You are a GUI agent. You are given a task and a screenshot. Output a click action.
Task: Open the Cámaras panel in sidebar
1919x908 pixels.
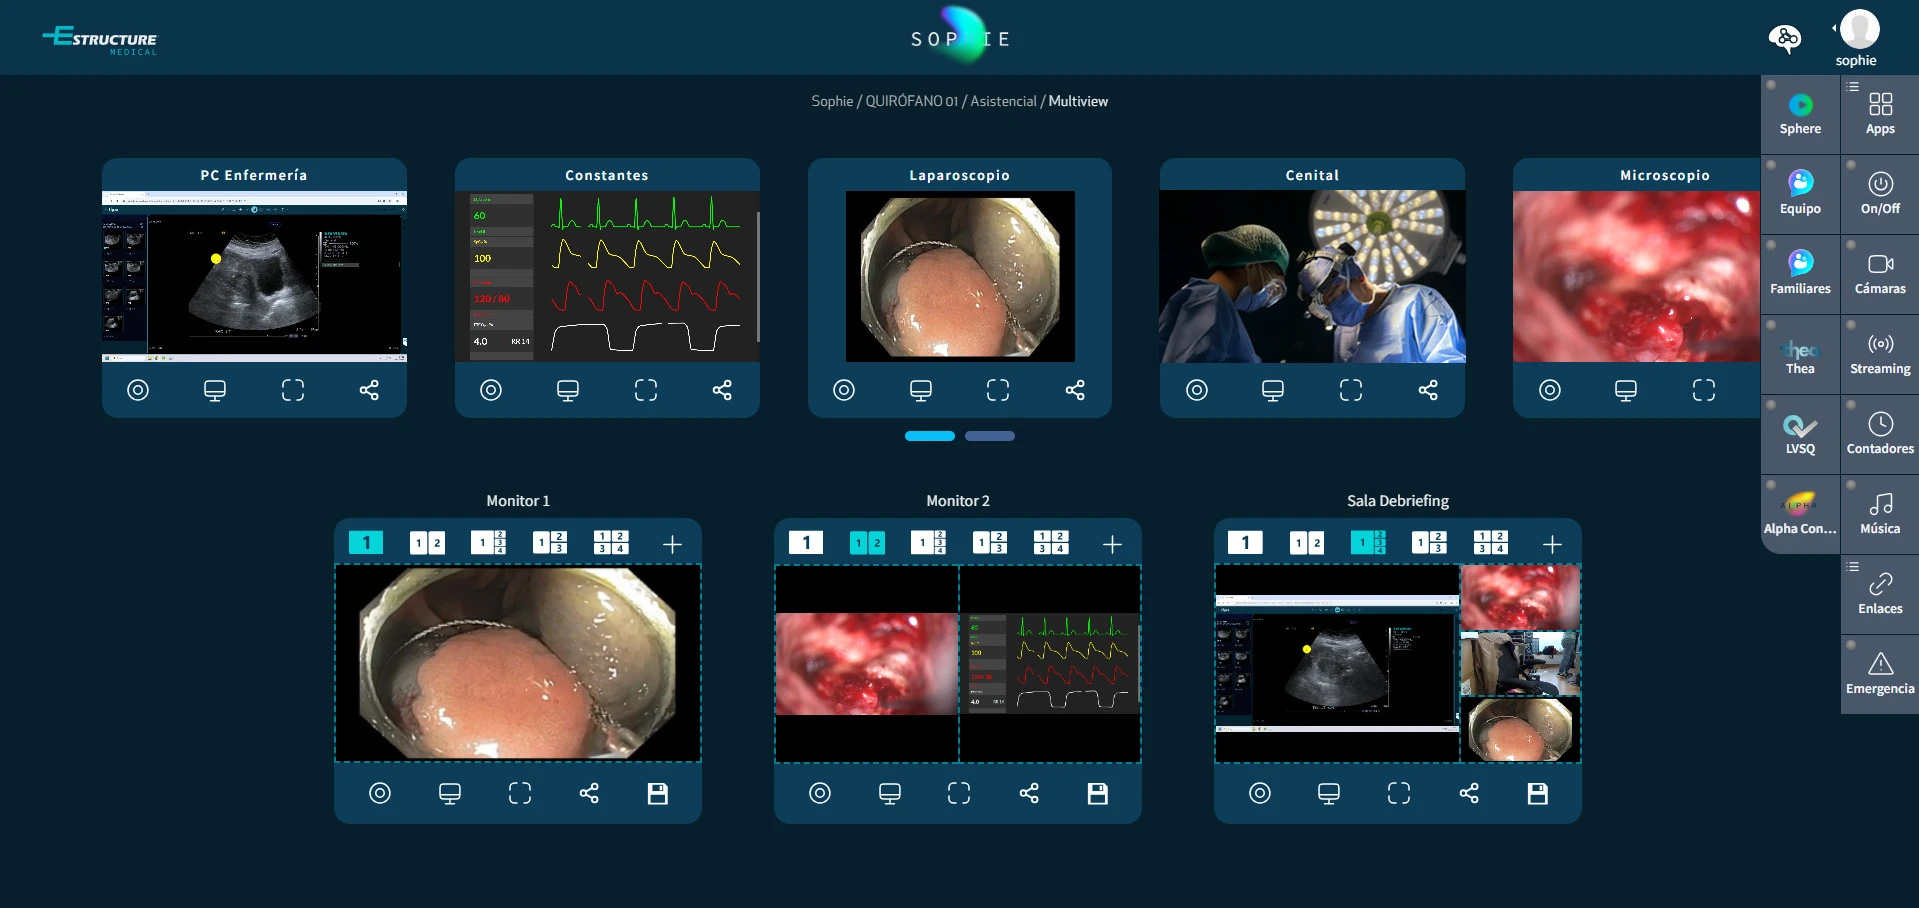point(1880,274)
